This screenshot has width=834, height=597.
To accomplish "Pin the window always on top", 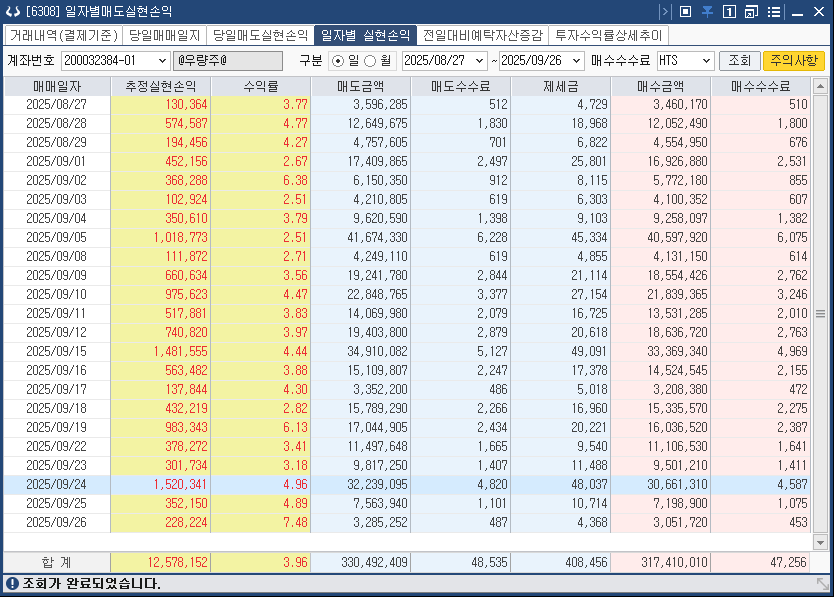I will (709, 11).
